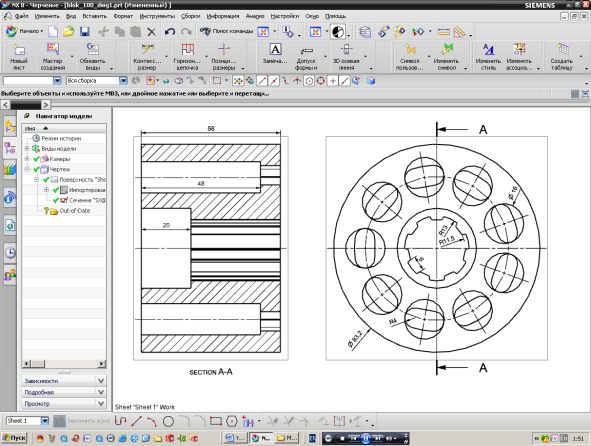Toggle the Сечение node checkmark
The height and width of the screenshot is (446, 591).
(x=56, y=200)
